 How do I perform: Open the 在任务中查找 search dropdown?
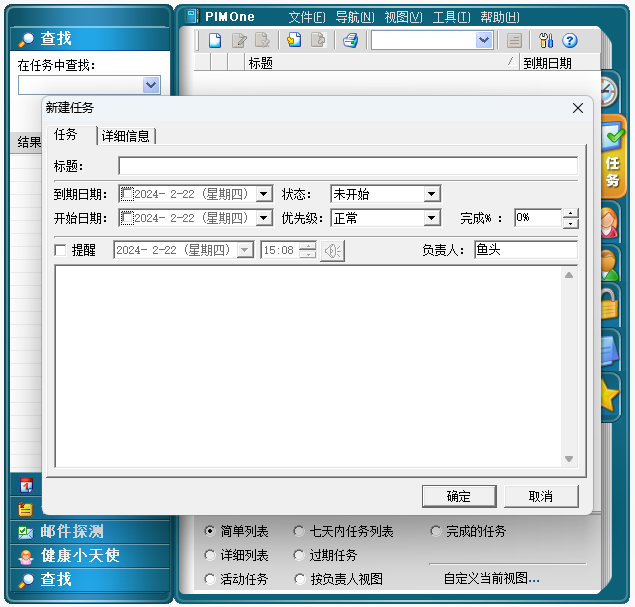click(x=151, y=85)
